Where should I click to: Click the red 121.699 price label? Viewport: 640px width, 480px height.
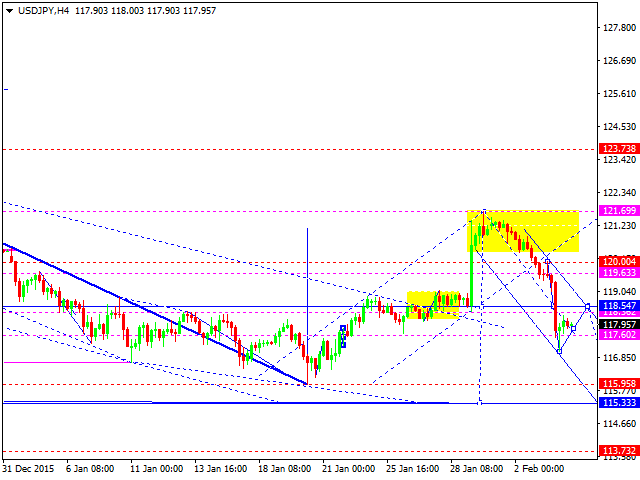[x=619, y=211]
